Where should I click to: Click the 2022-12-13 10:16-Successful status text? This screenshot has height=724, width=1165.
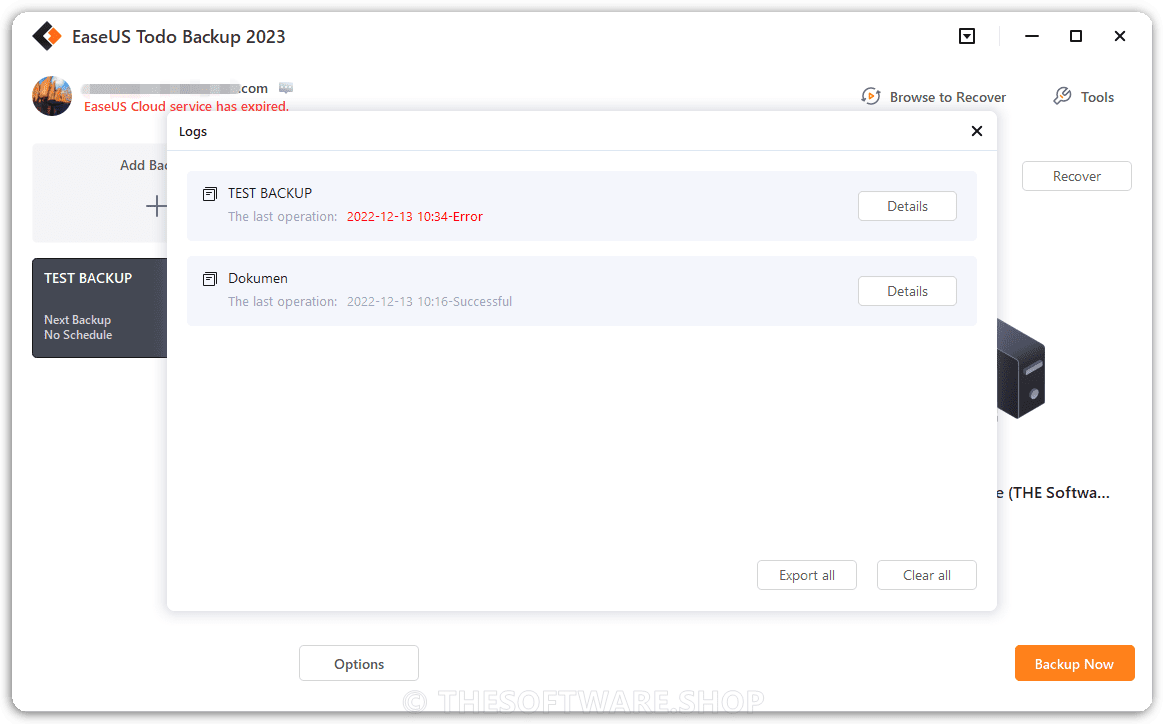[429, 301]
